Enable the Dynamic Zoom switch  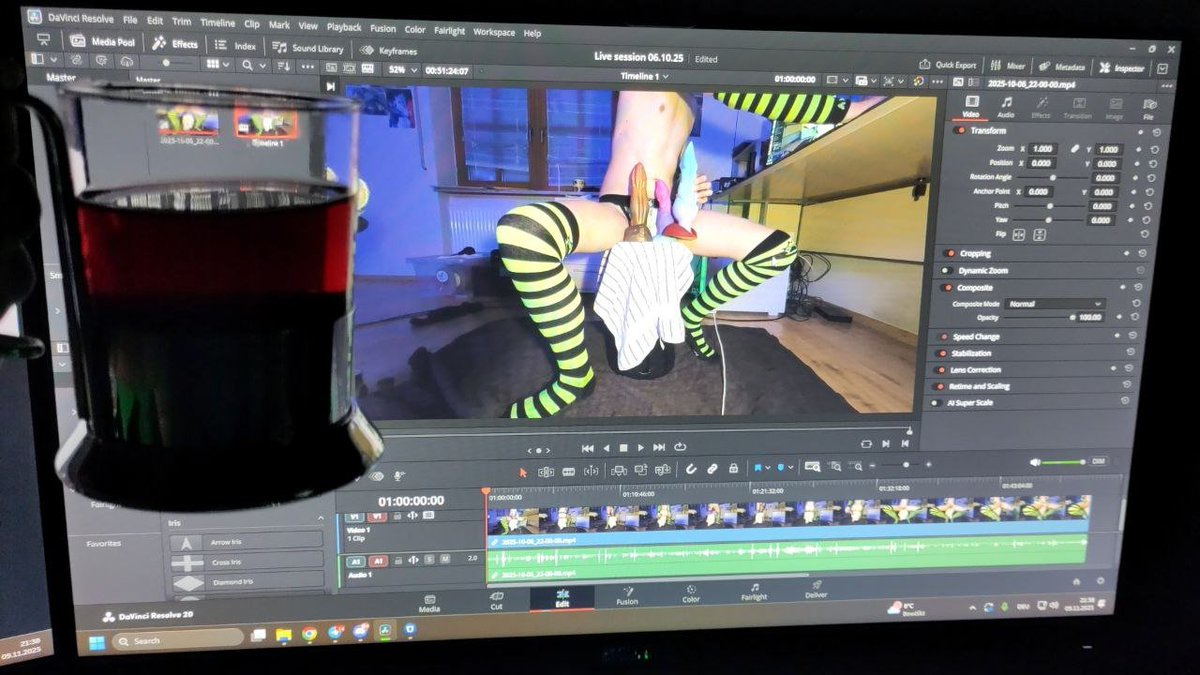pos(948,270)
